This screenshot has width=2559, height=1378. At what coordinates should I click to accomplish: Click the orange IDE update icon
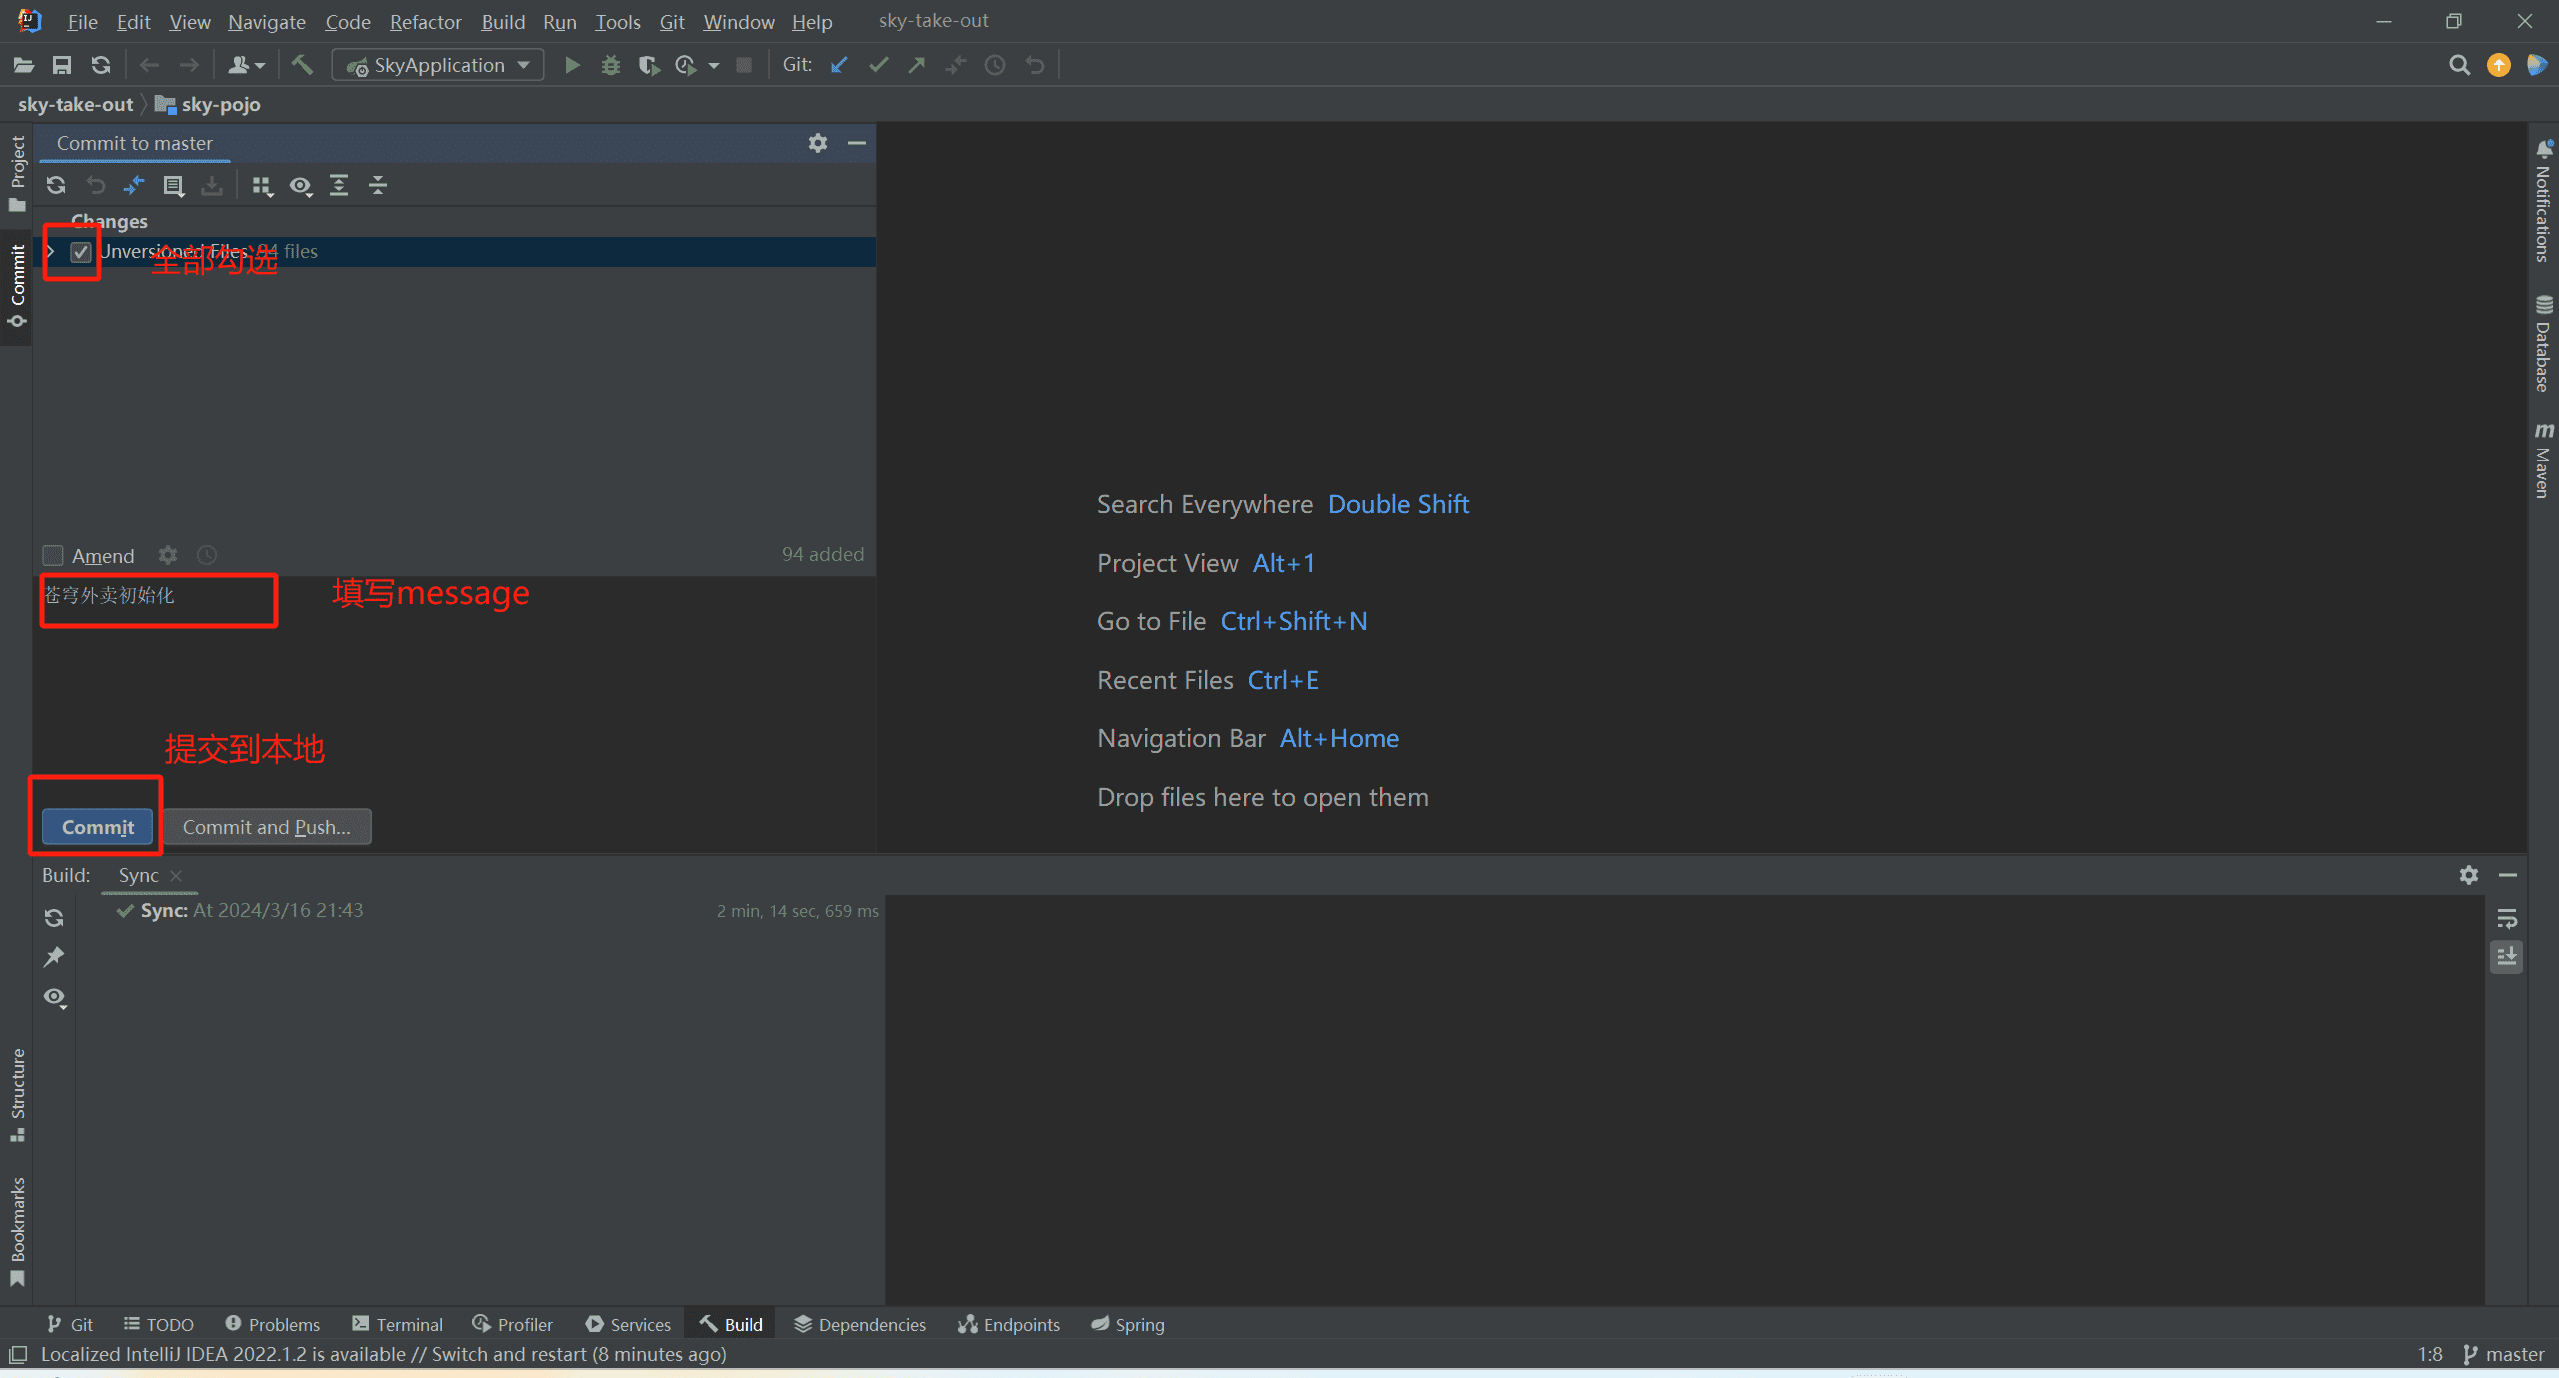[x=2498, y=65]
